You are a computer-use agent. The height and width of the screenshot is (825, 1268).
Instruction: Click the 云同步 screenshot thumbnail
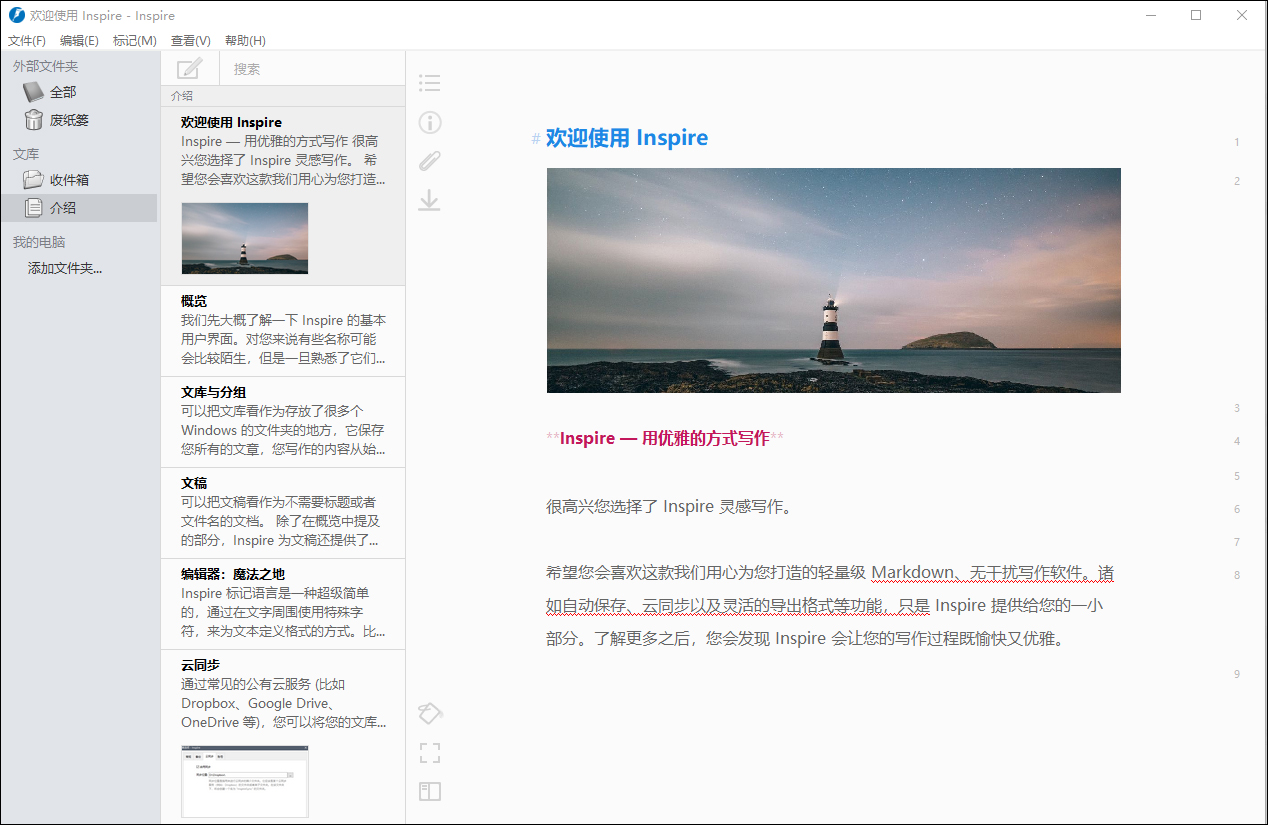(245, 781)
